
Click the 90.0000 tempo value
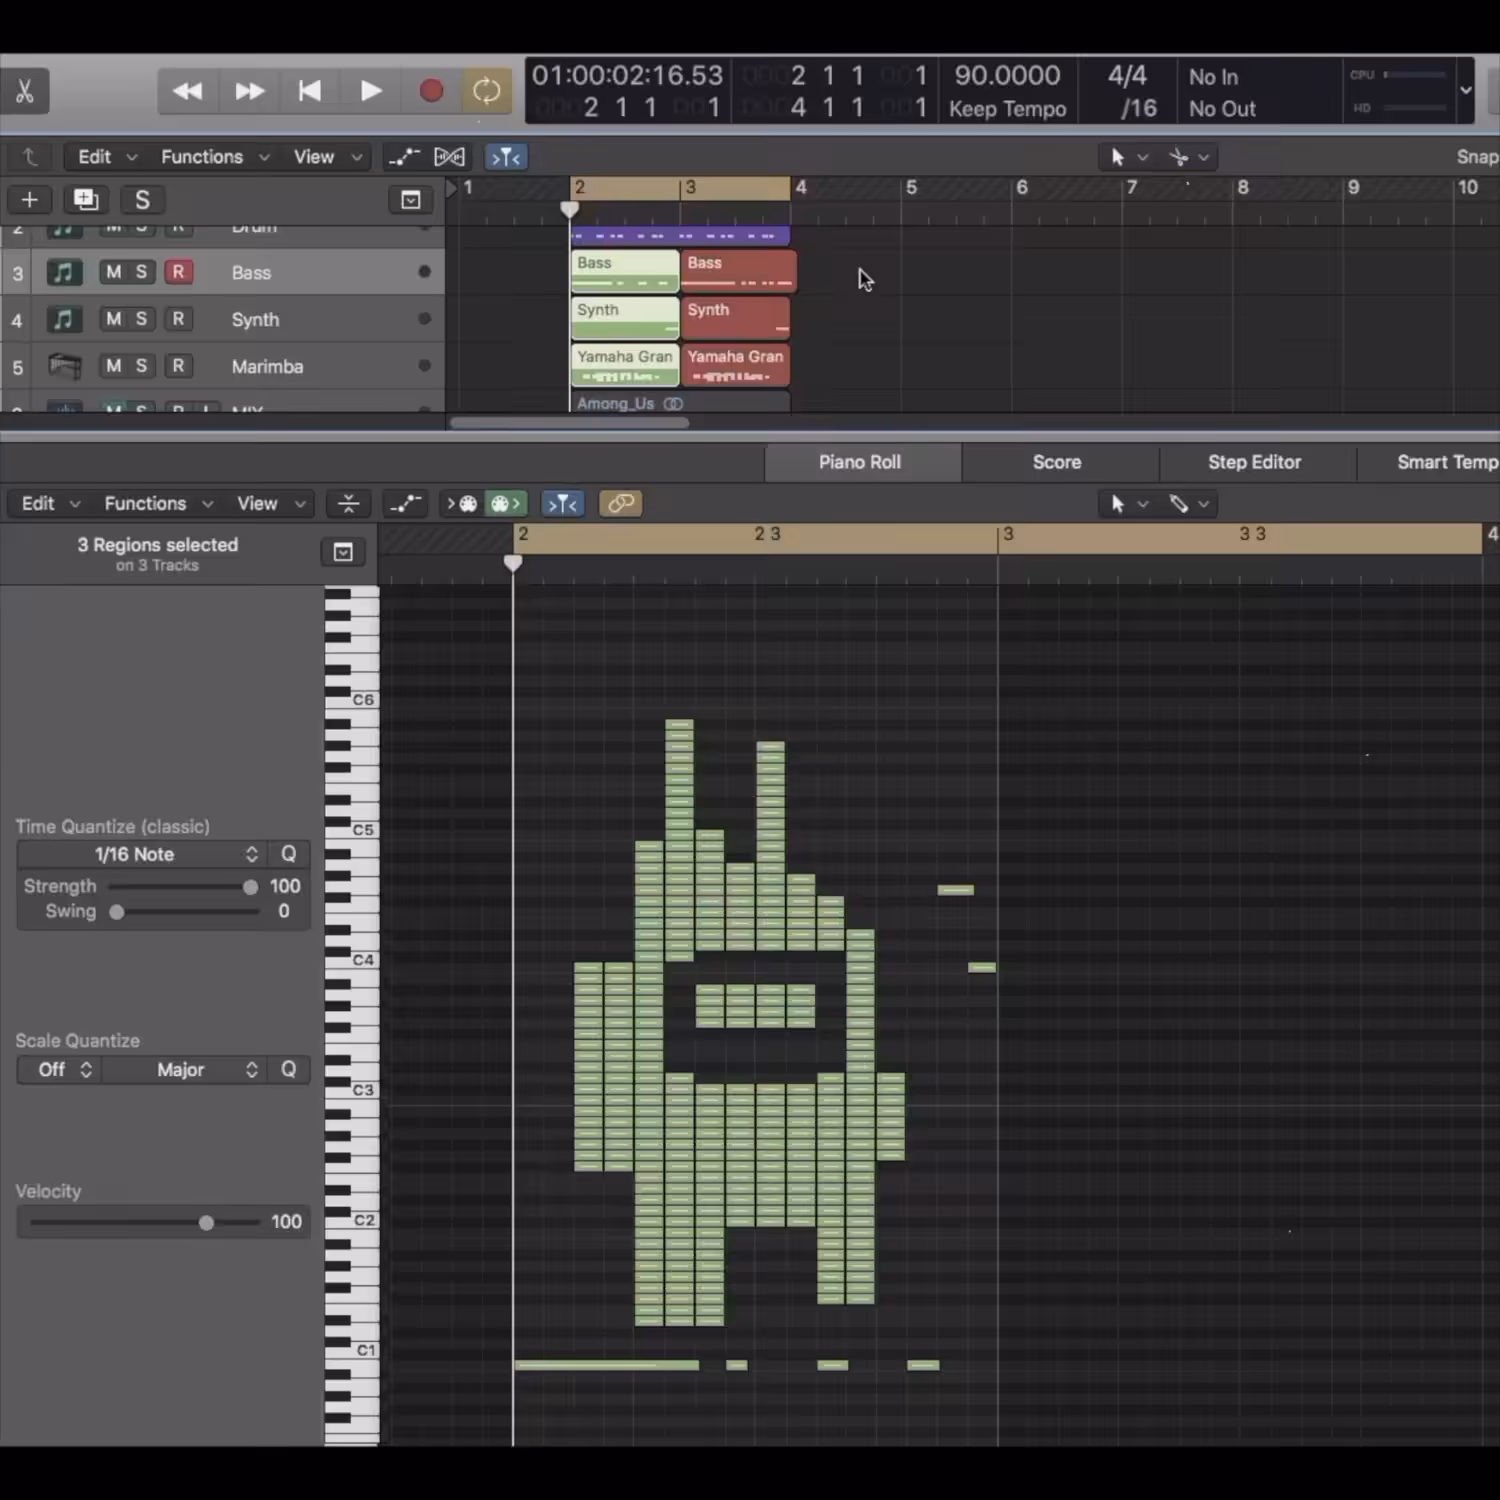click(x=1007, y=75)
